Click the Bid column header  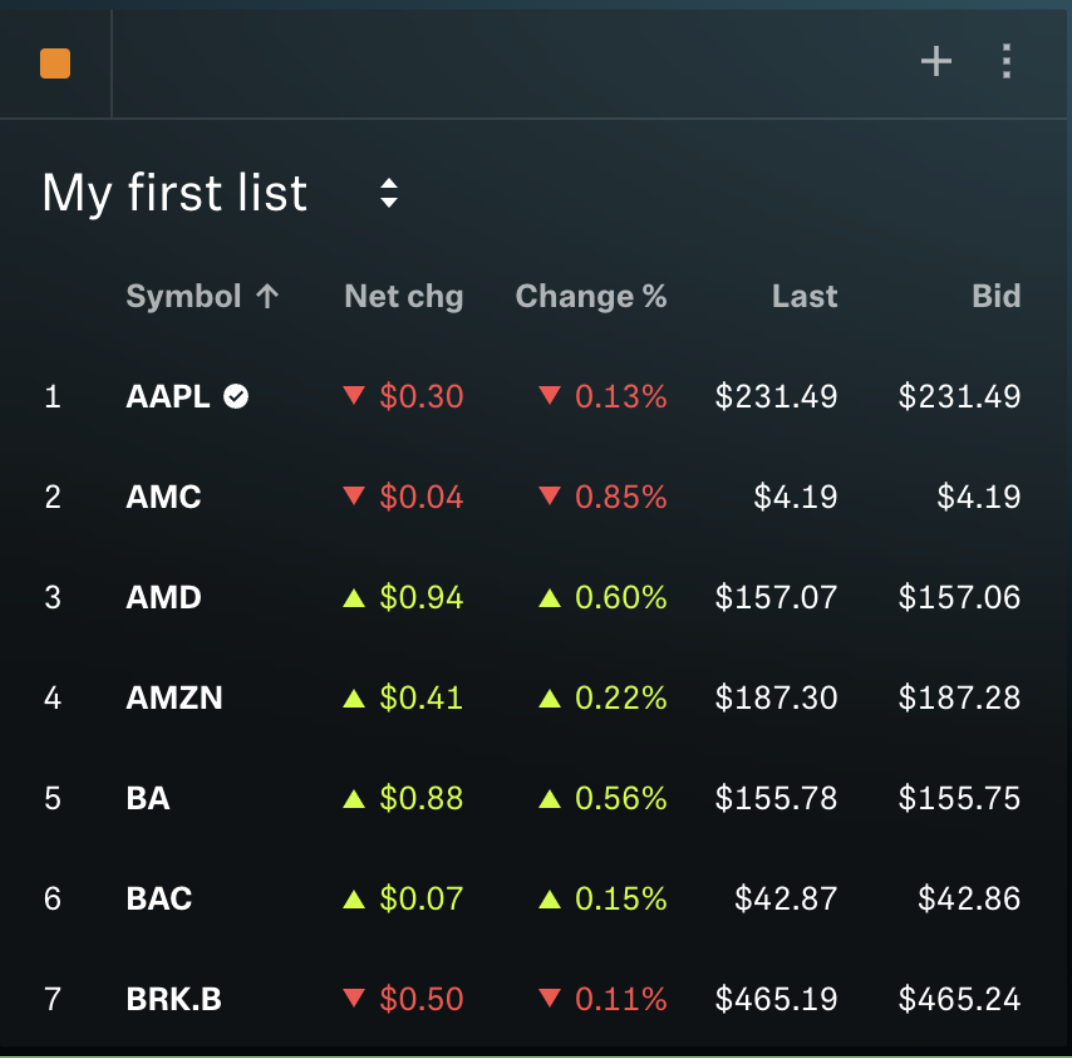[x=996, y=296]
